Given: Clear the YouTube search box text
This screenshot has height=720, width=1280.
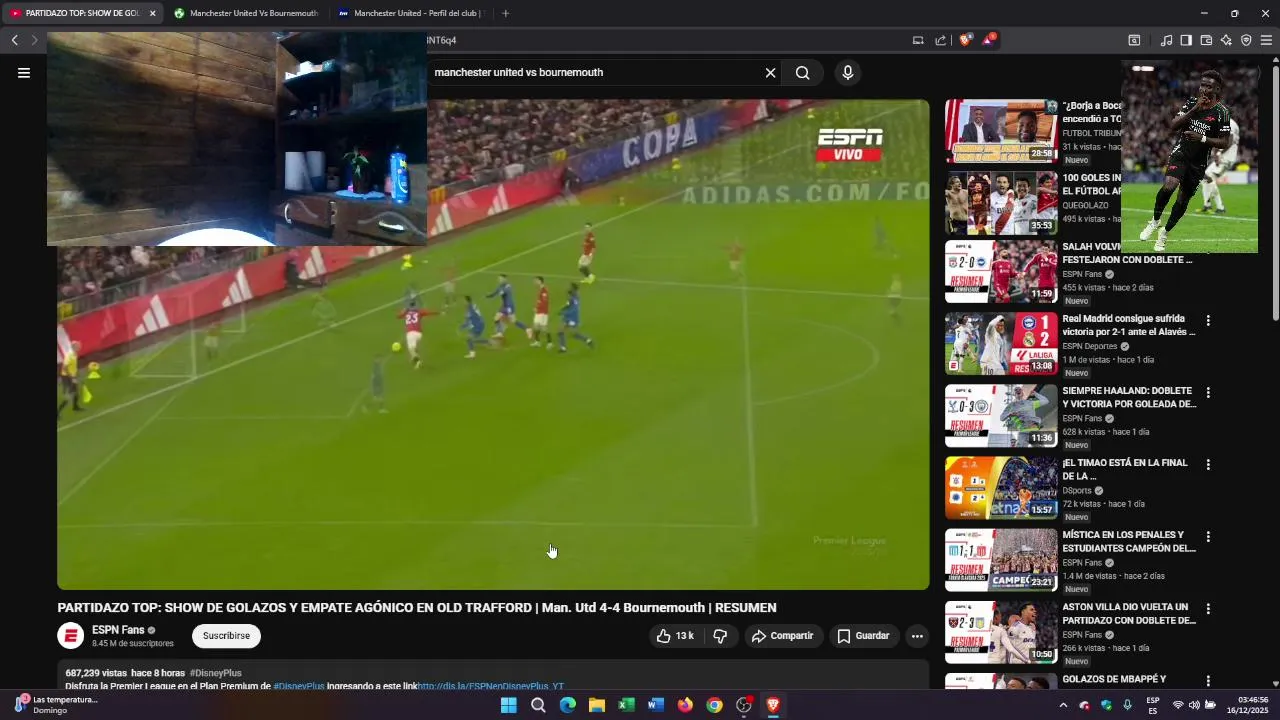Looking at the screenshot, I should [x=770, y=73].
